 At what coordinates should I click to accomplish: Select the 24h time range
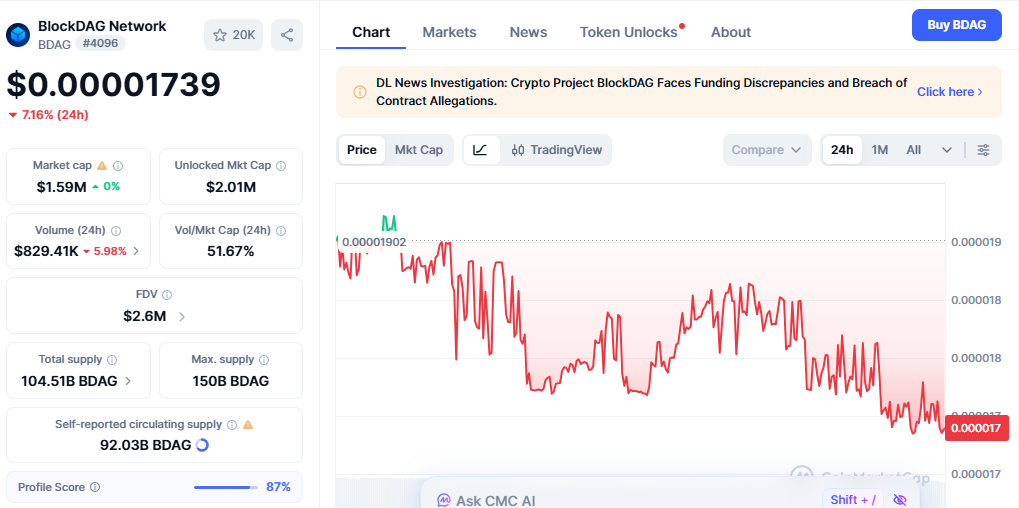(842, 150)
